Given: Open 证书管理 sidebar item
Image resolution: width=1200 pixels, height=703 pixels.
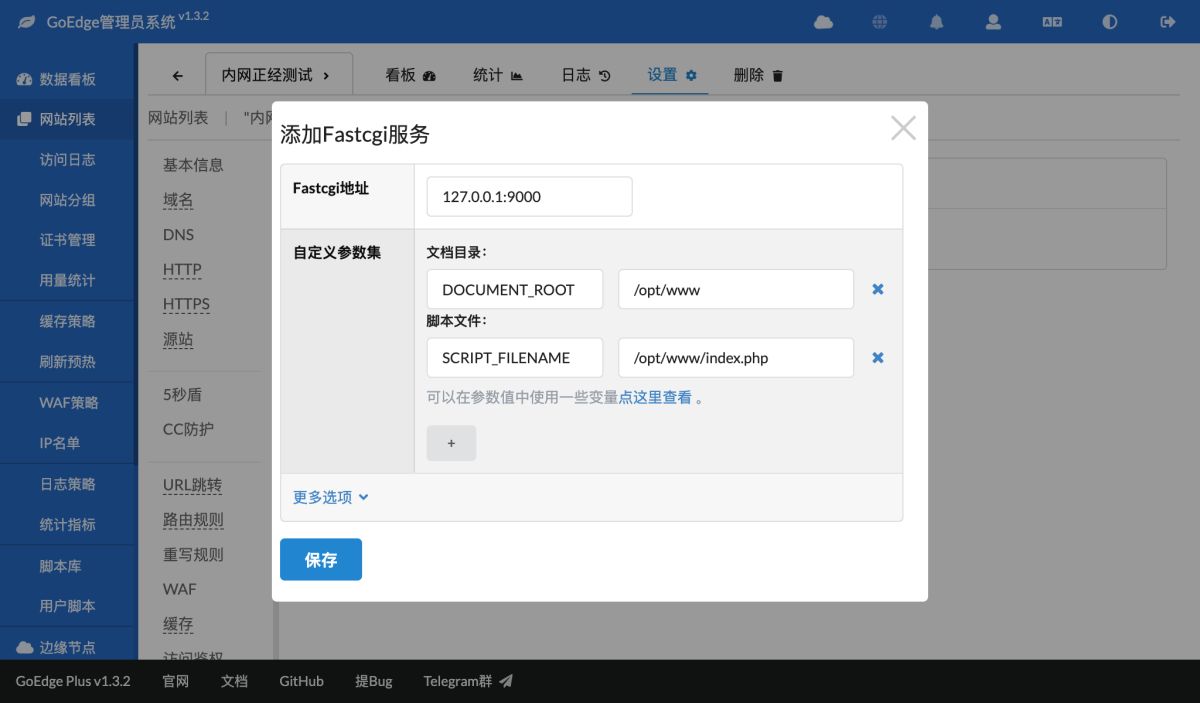Looking at the screenshot, I should coord(68,240).
